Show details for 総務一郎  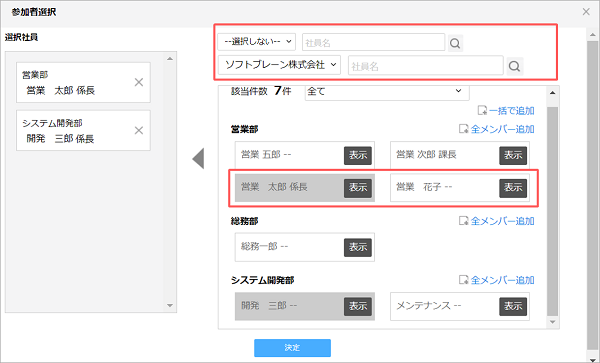(358, 247)
